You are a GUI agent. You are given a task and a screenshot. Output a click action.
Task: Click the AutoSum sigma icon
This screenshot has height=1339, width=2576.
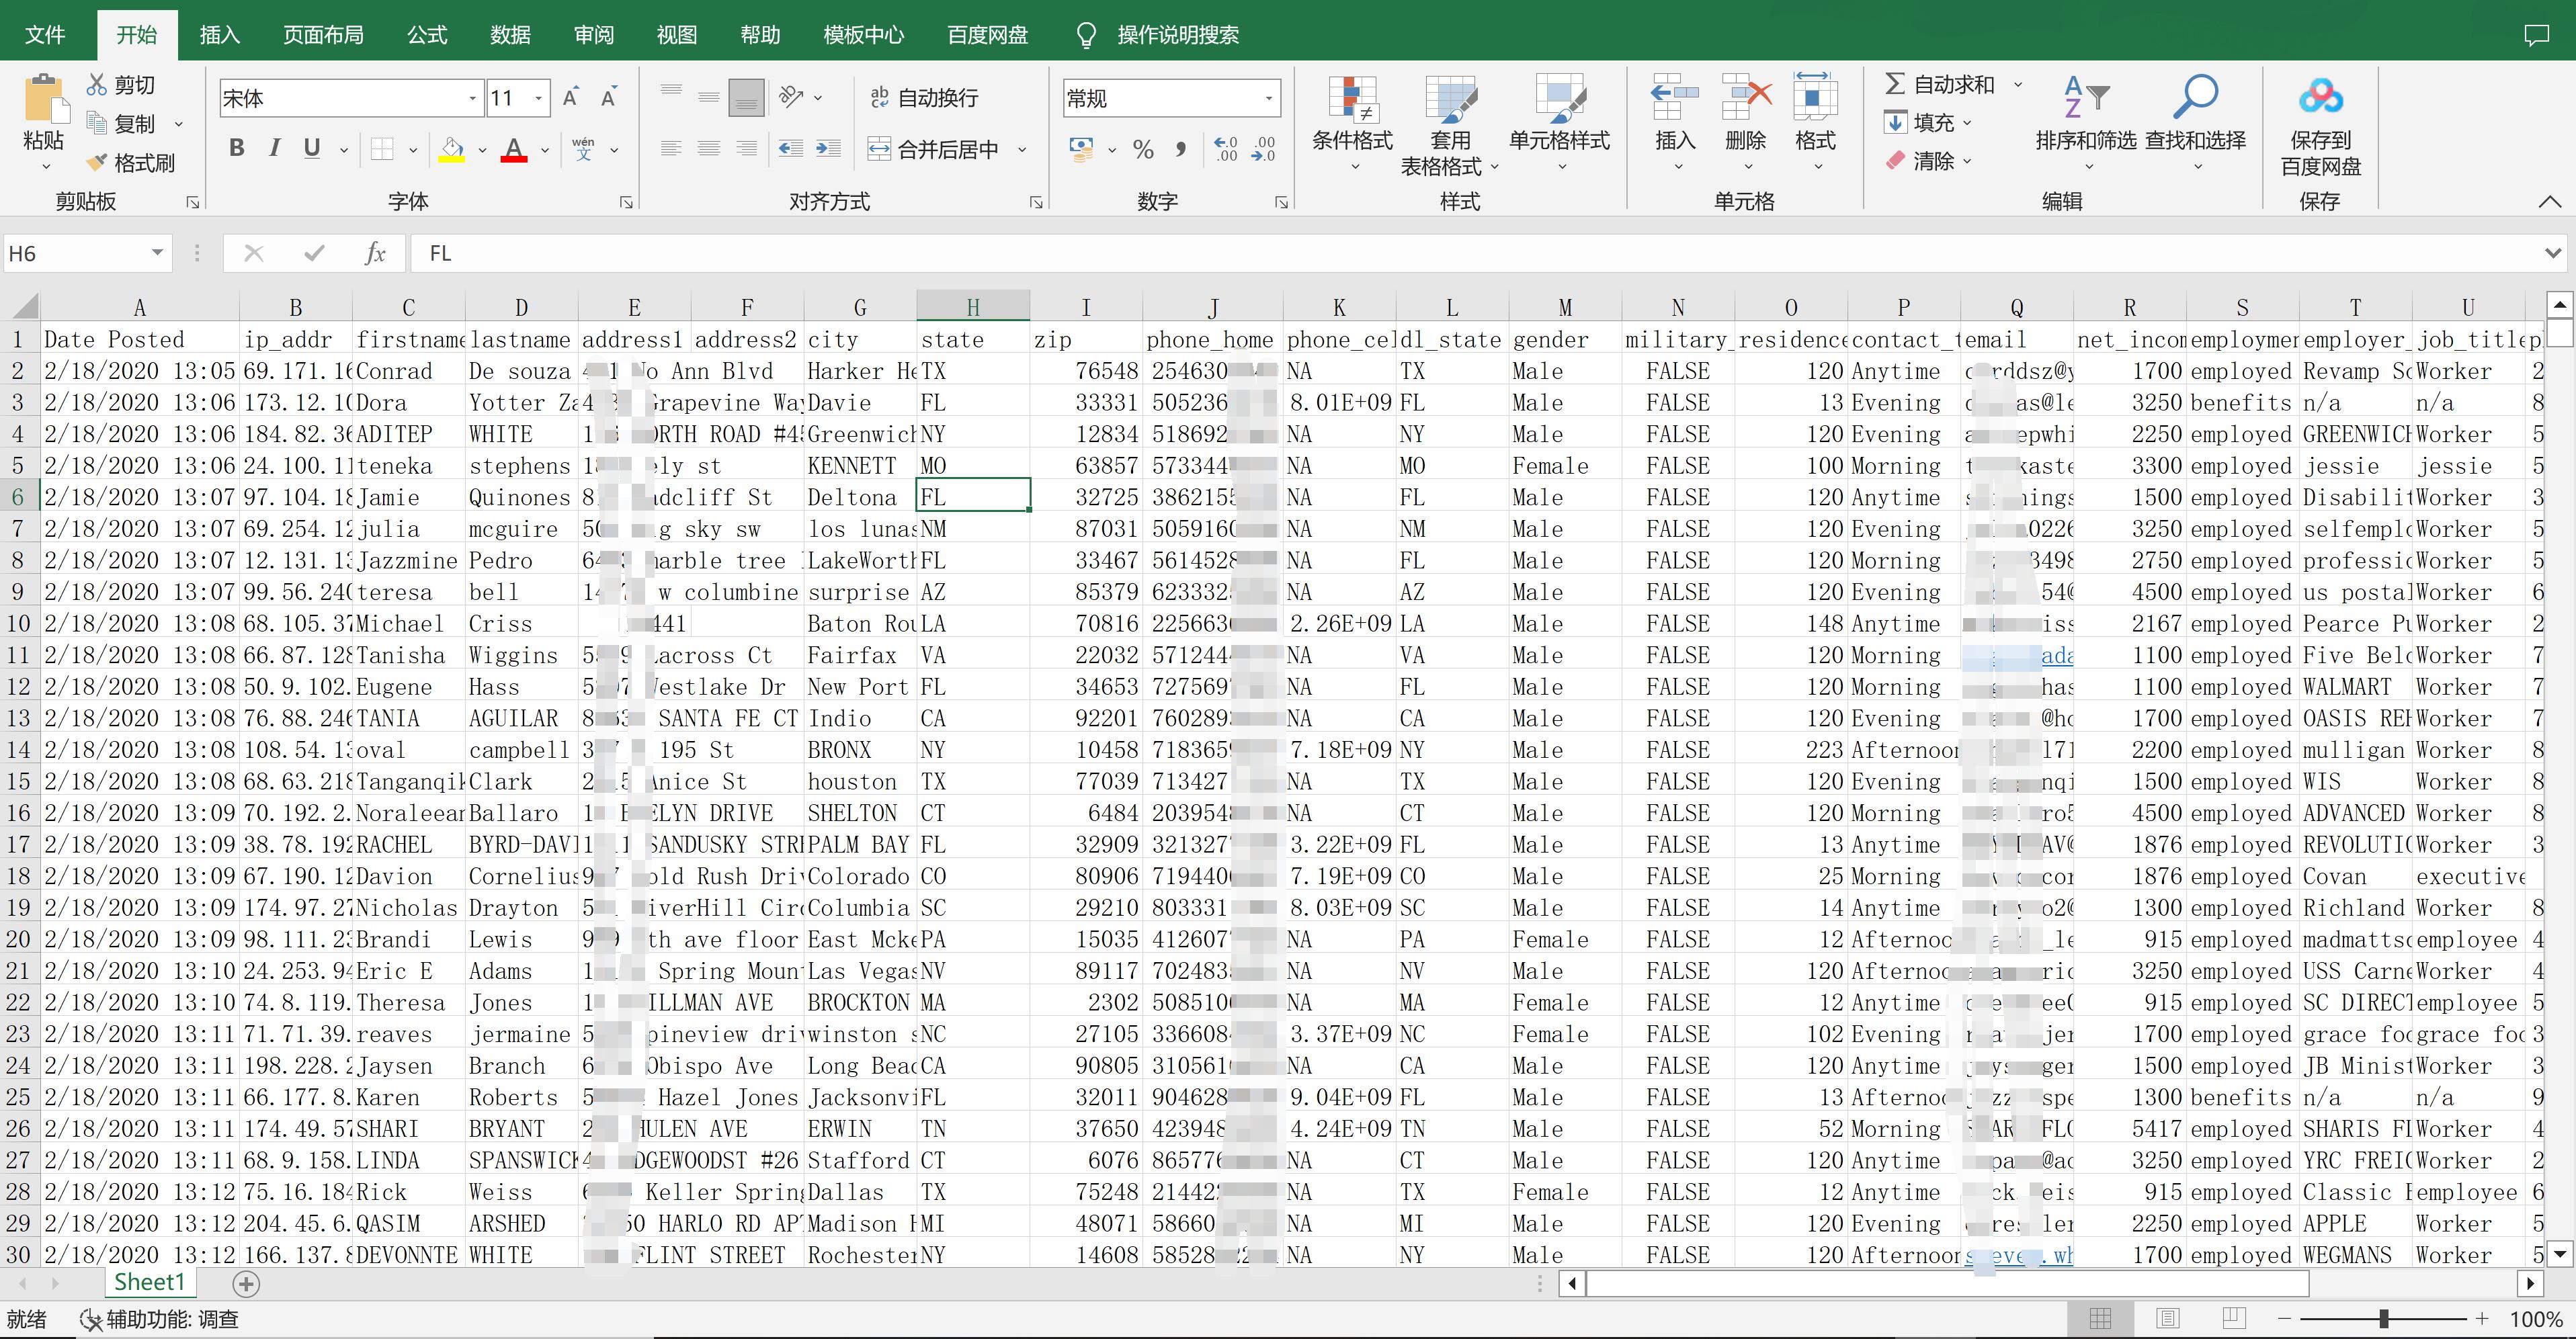click(x=1894, y=84)
